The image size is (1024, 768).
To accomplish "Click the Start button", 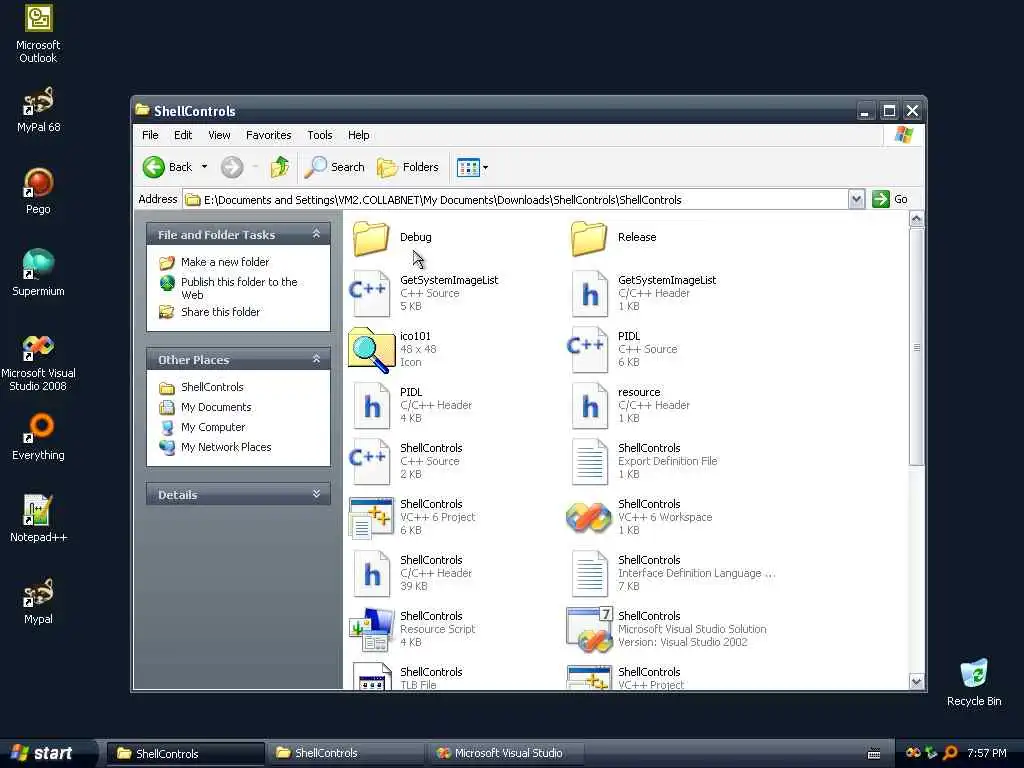I will 44,753.
